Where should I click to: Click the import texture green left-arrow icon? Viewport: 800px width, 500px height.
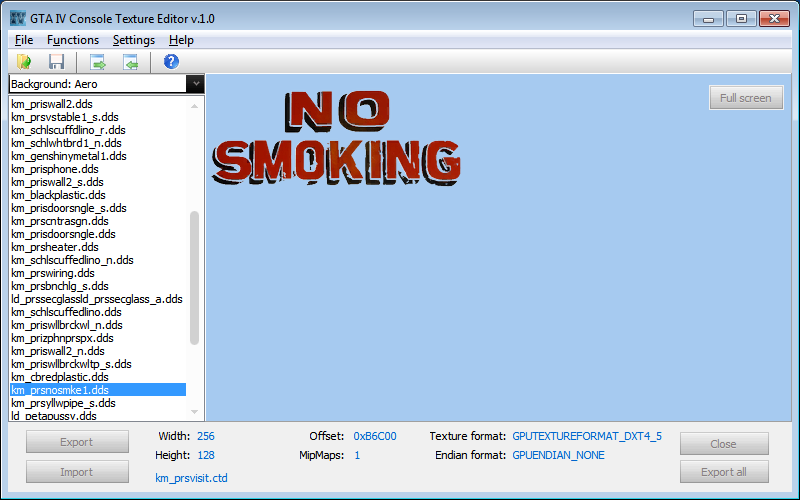[131, 62]
